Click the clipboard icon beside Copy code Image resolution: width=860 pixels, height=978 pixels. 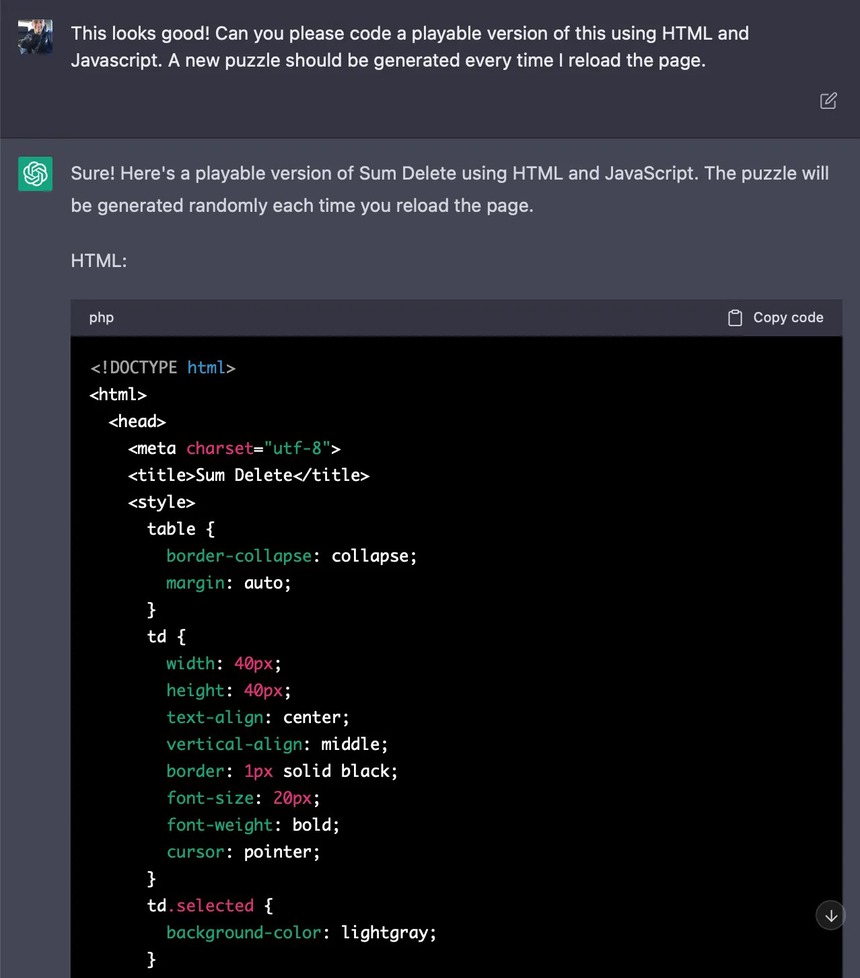[735, 318]
